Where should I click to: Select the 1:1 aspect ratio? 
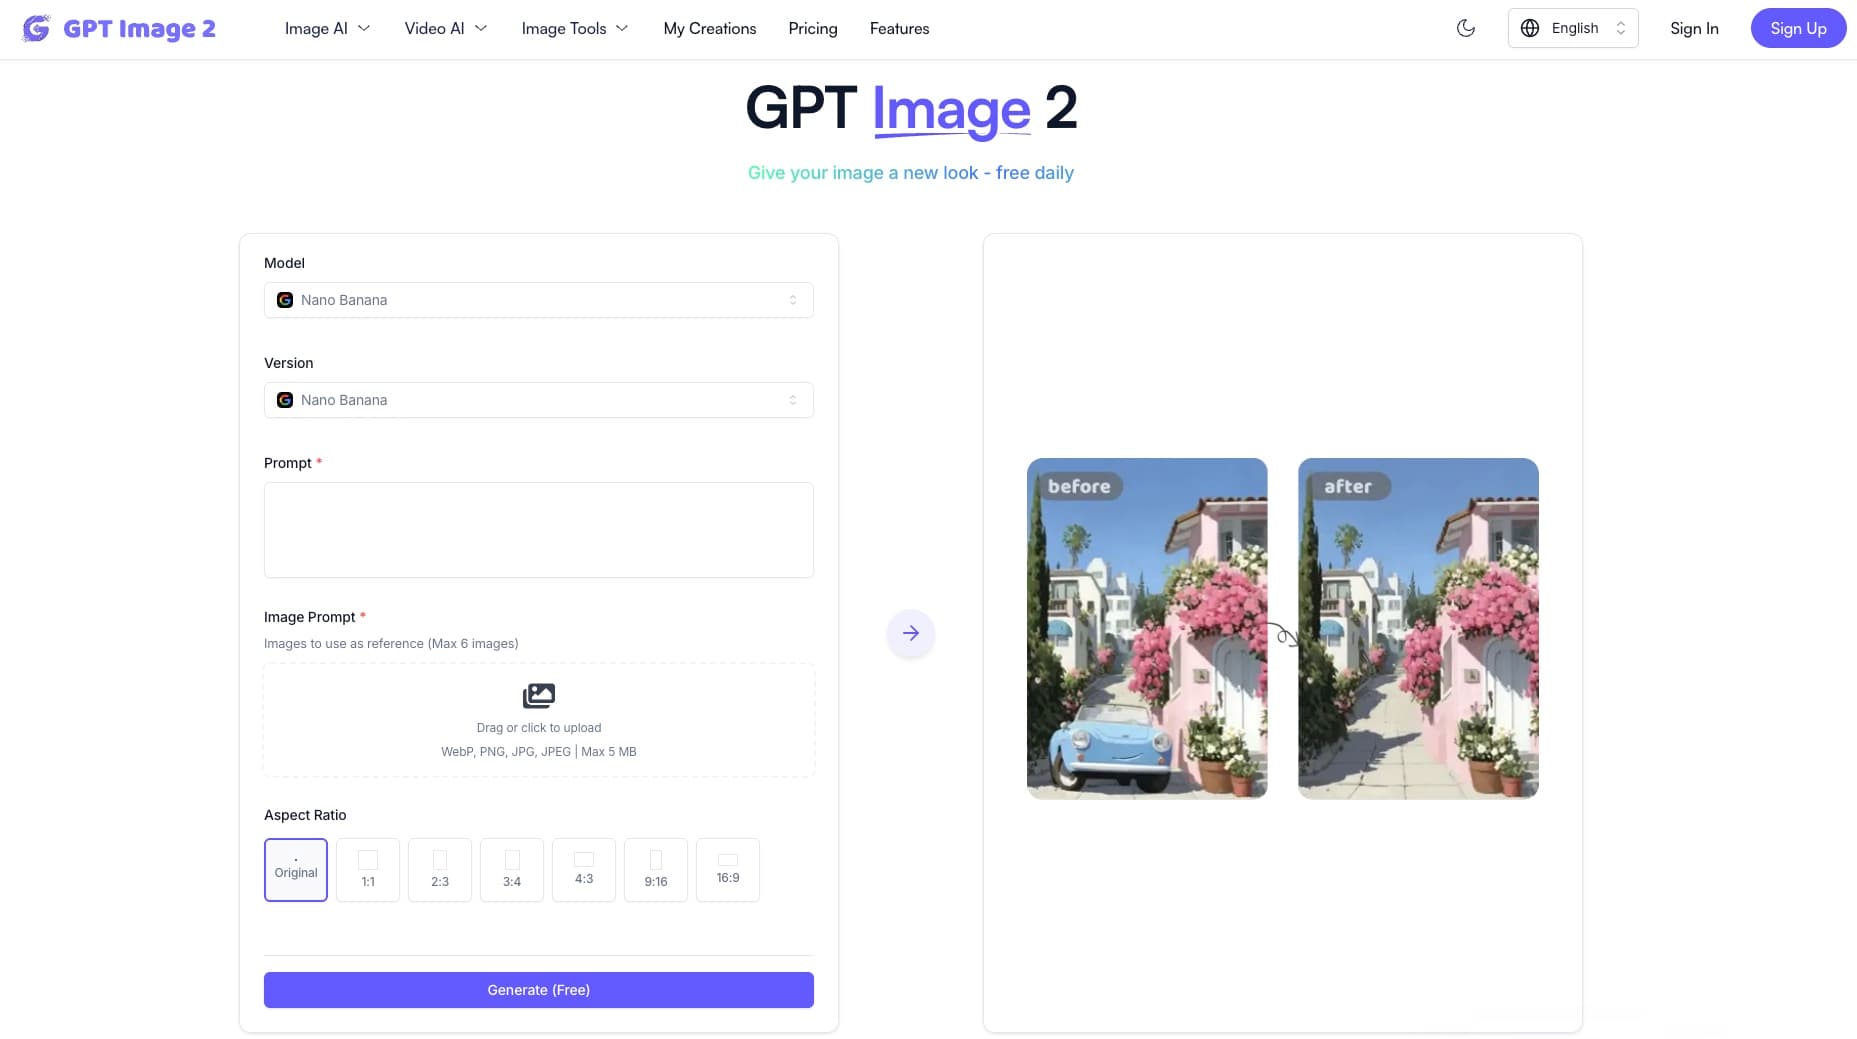click(368, 870)
